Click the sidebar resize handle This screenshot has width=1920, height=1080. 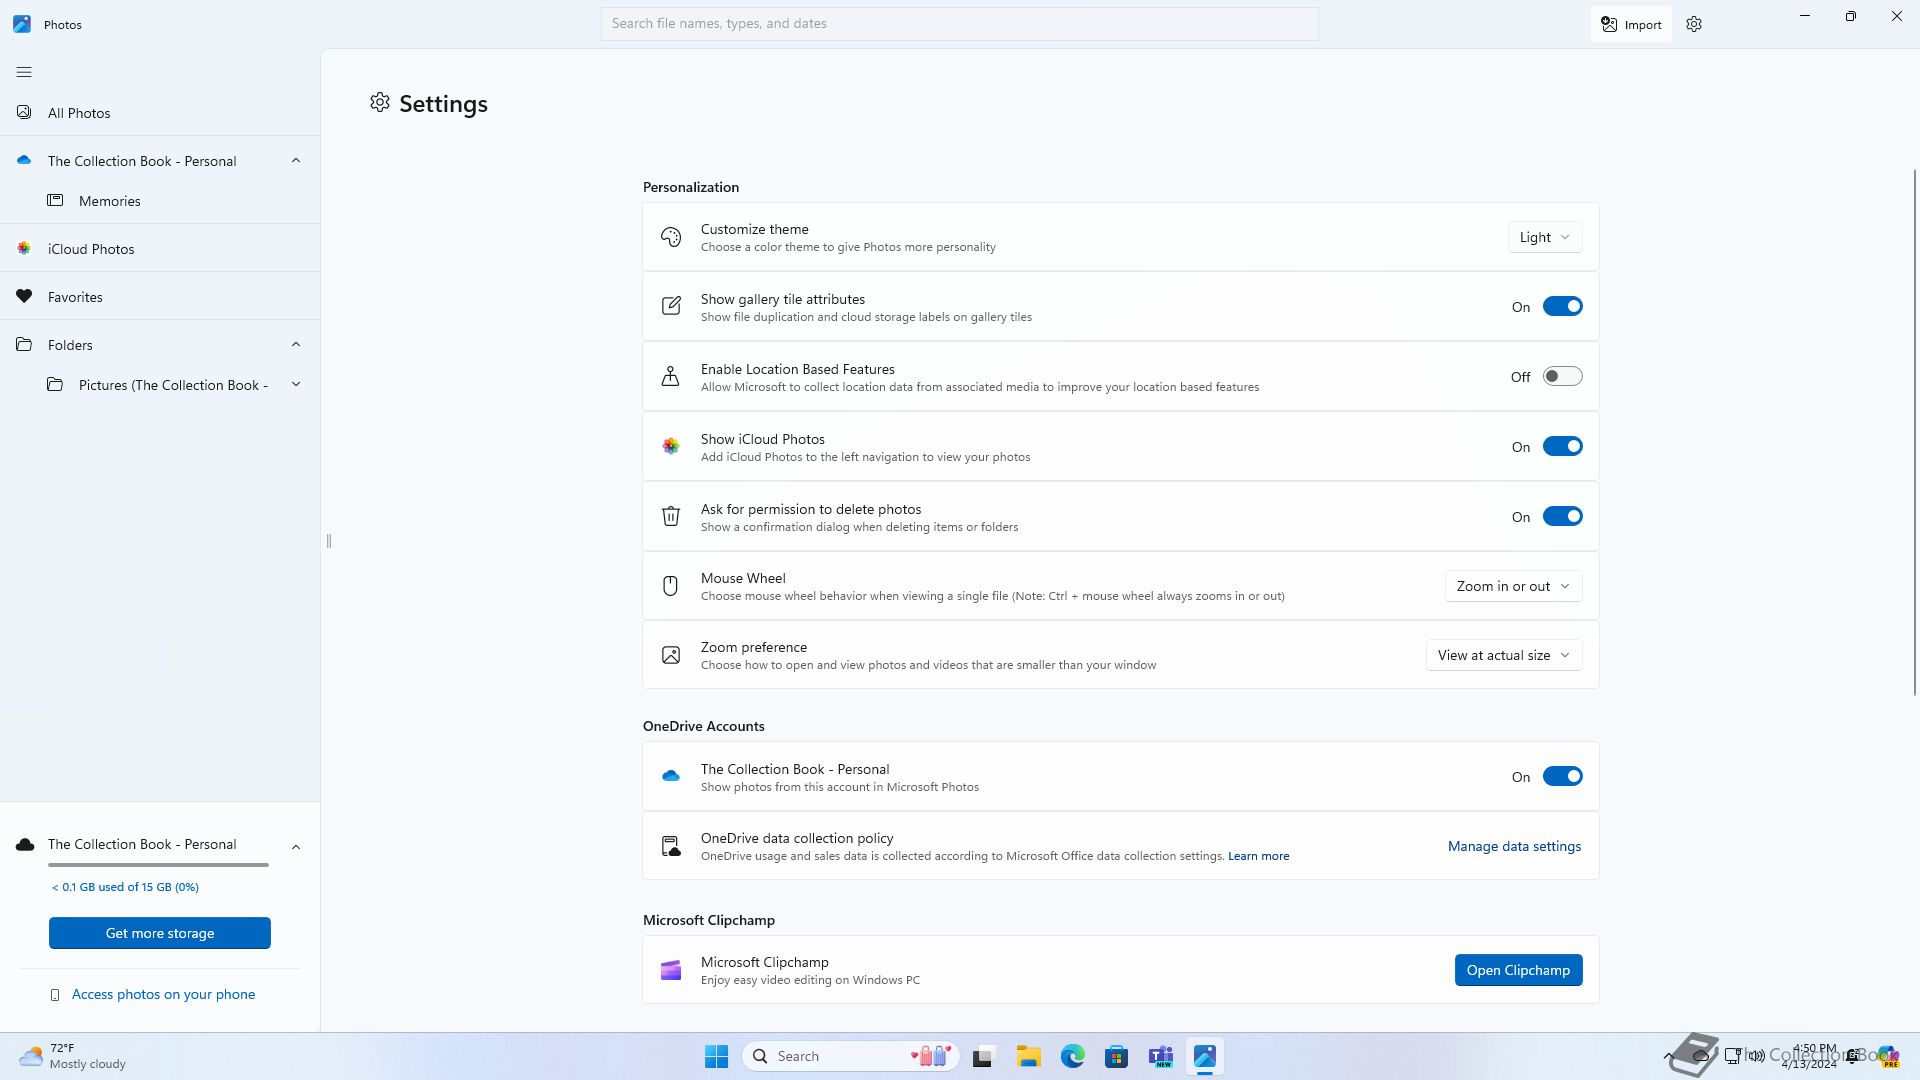coord(329,541)
